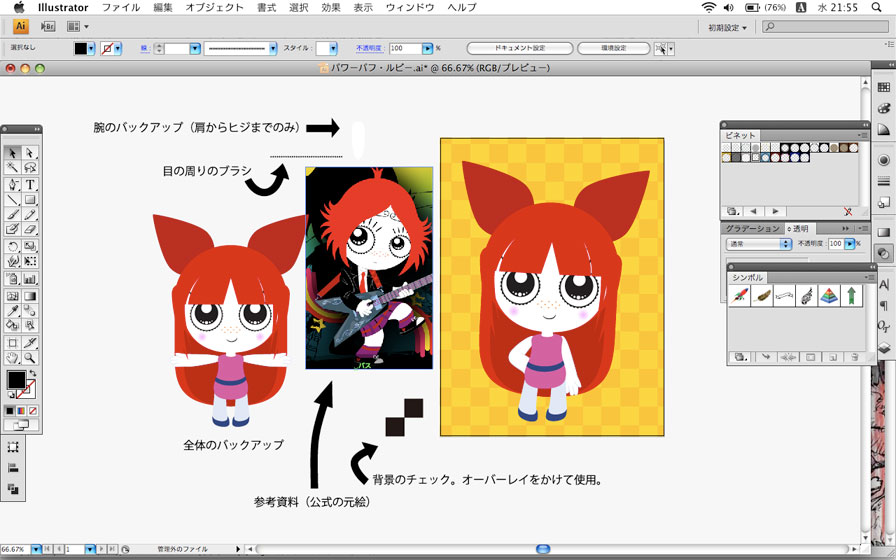Swap fill and stroke colors arrow

(33, 374)
